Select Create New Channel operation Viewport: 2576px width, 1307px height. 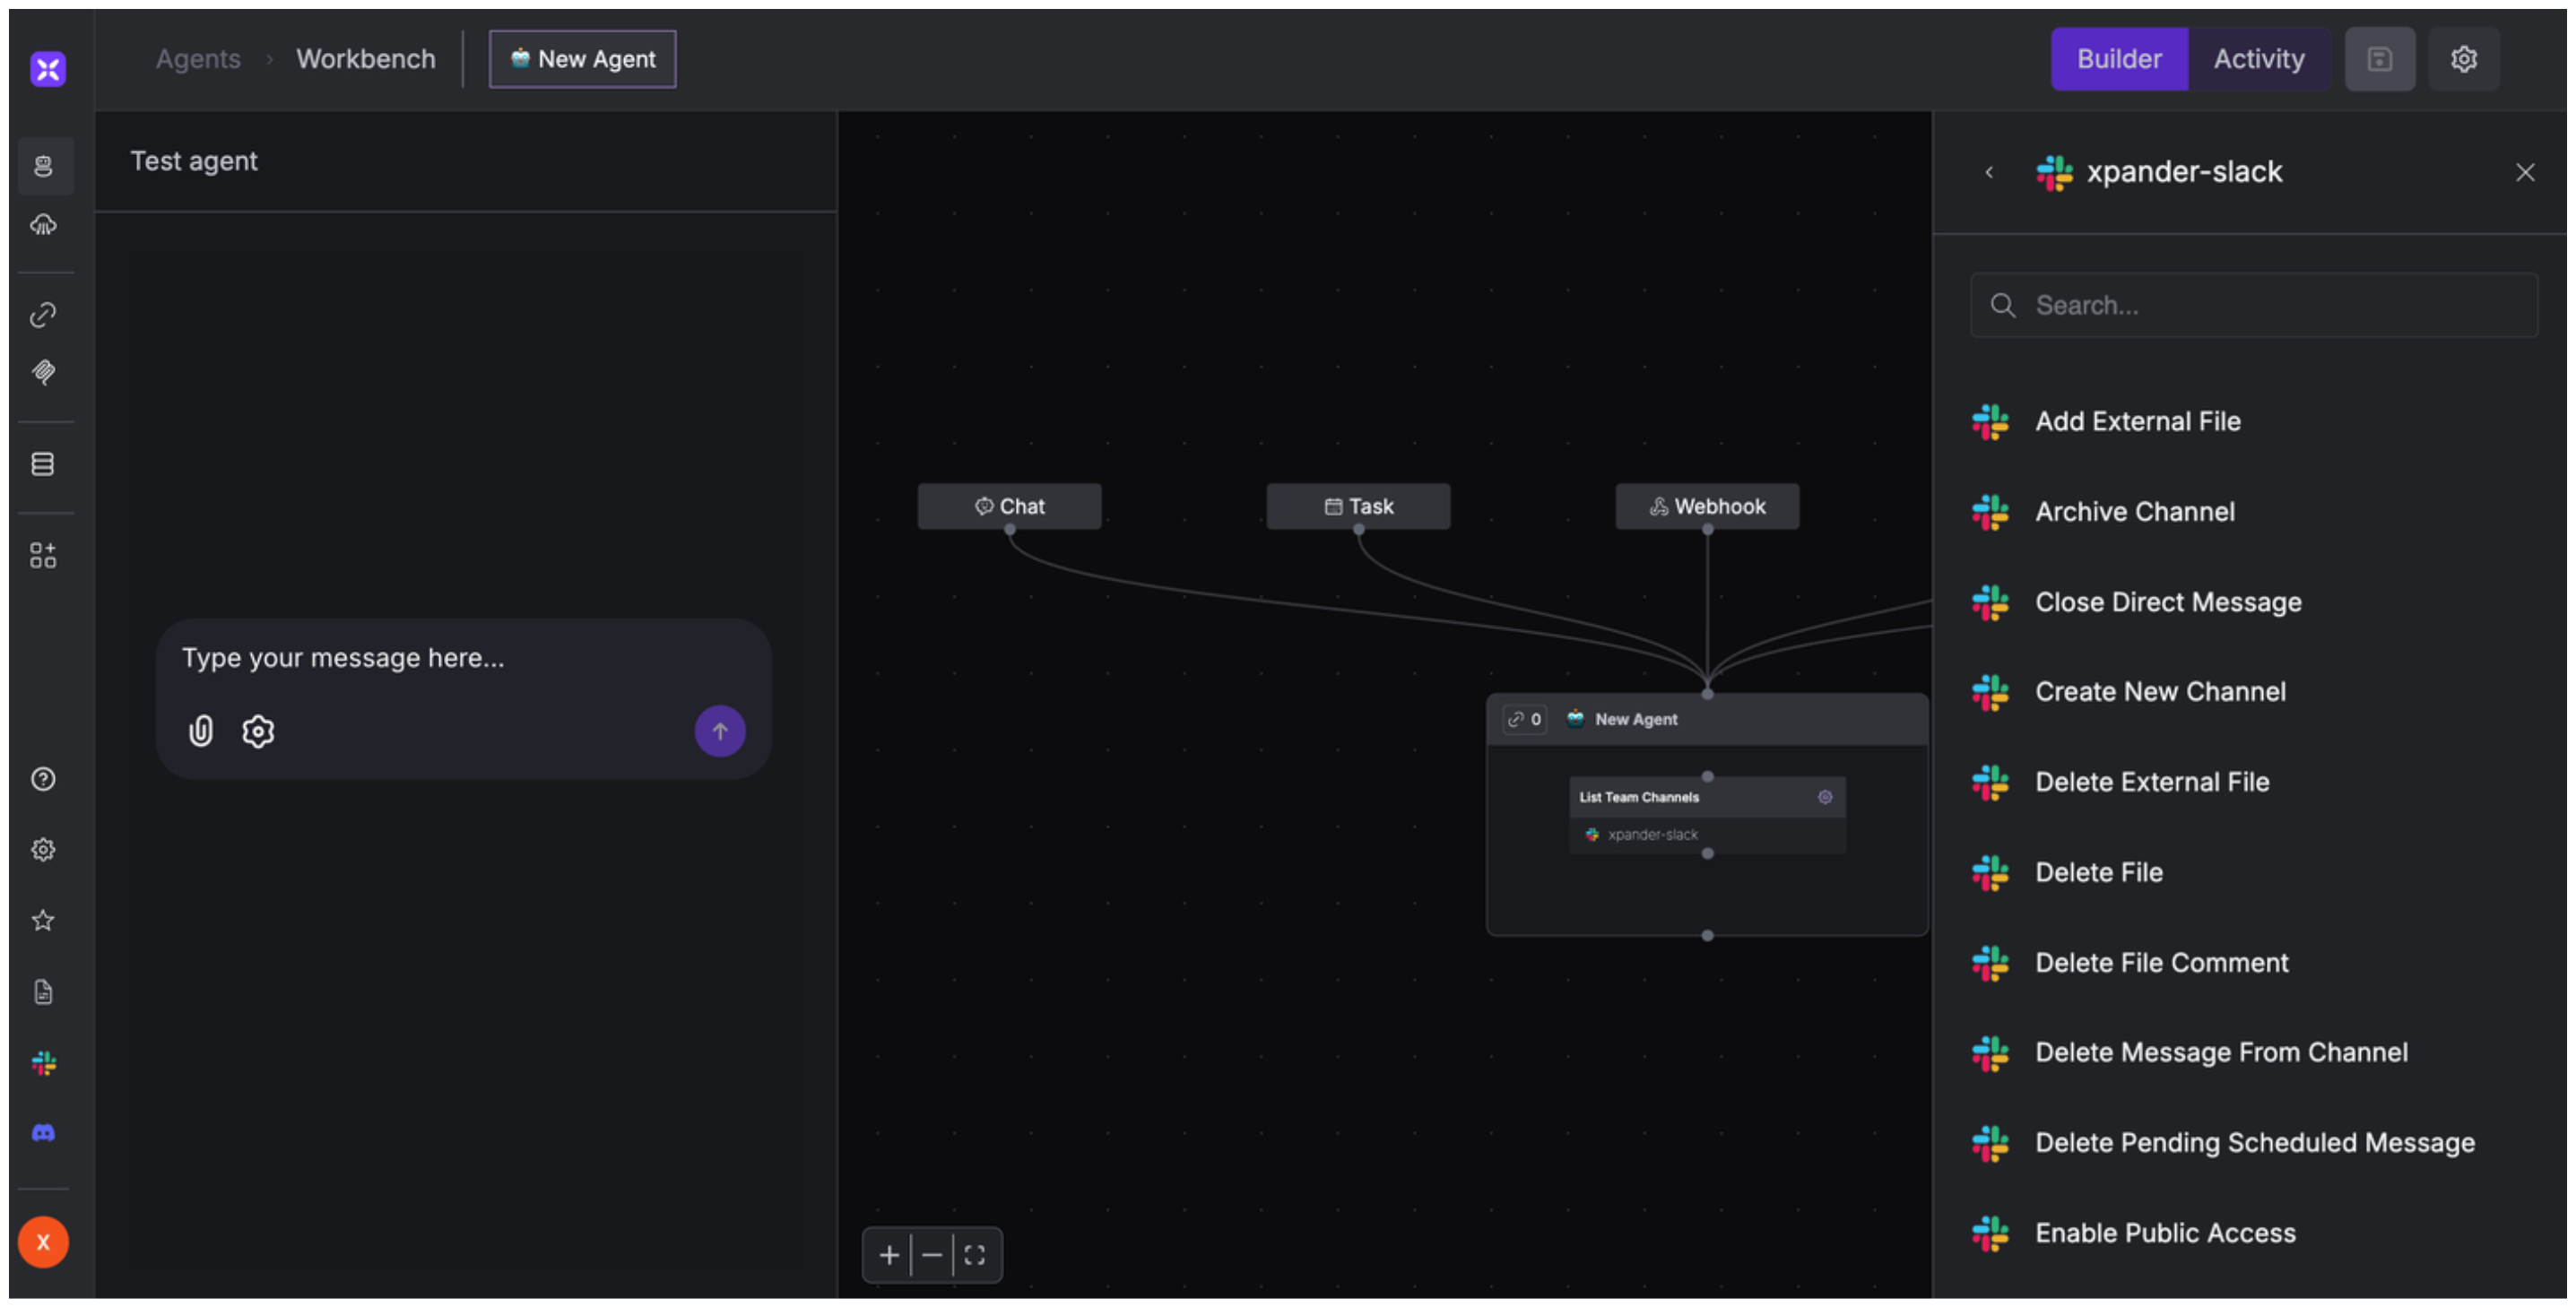(2159, 692)
